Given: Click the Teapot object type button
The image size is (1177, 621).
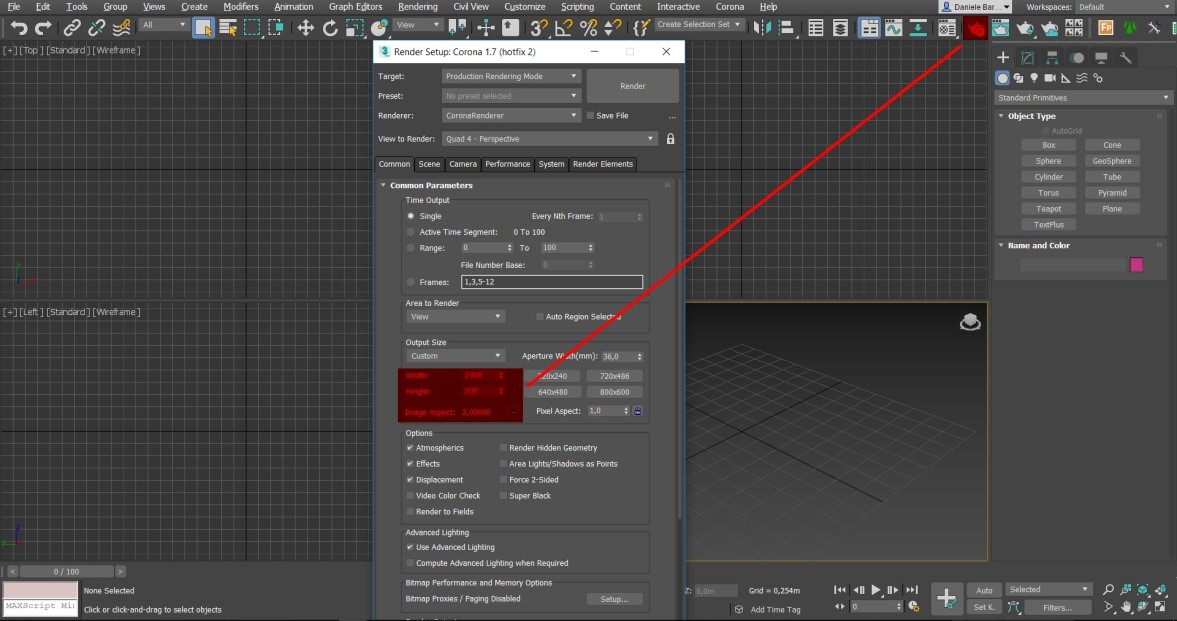Looking at the screenshot, I should tap(1048, 209).
